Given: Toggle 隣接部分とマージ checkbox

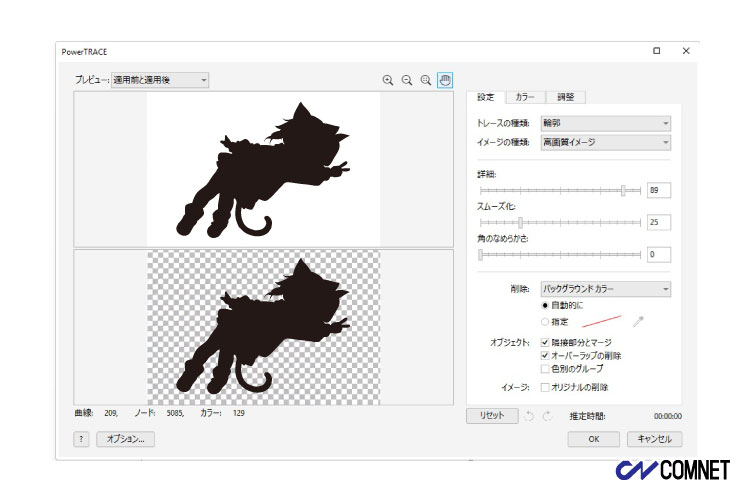Looking at the screenshot, I should [545, 343].
